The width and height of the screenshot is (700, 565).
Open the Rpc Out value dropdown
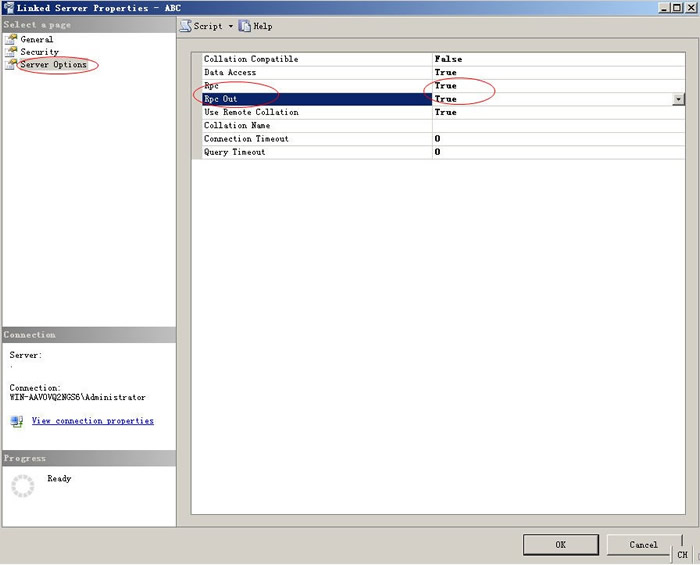(x=679, y=99)
